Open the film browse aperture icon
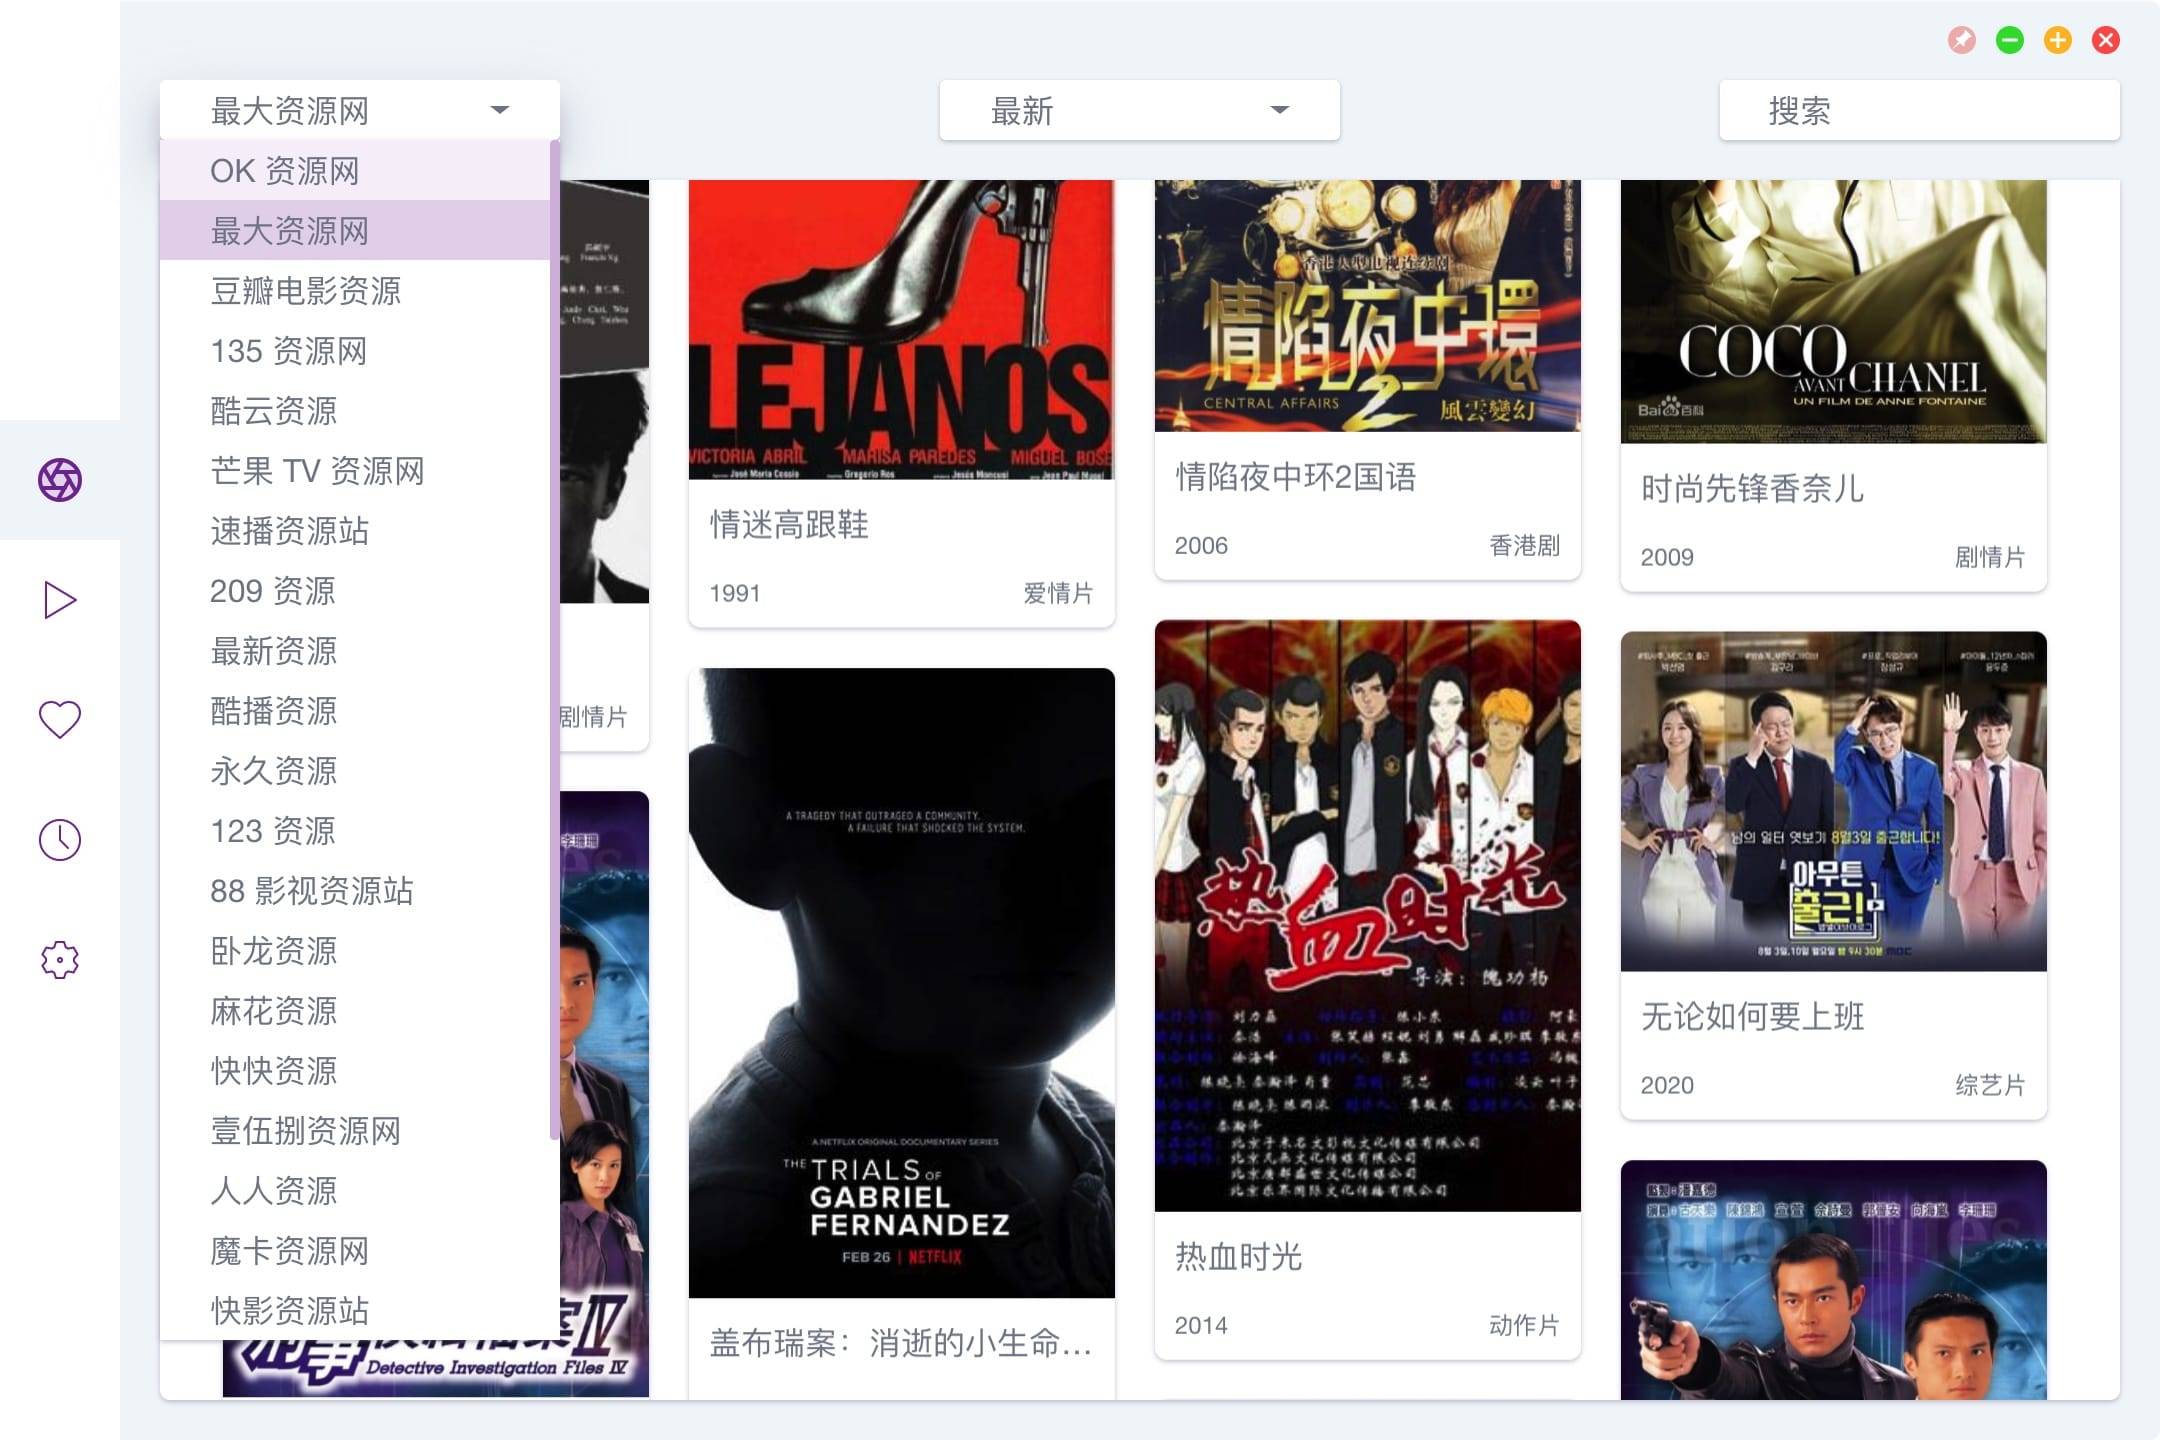2160x1440 pixels. click(60, 480)
